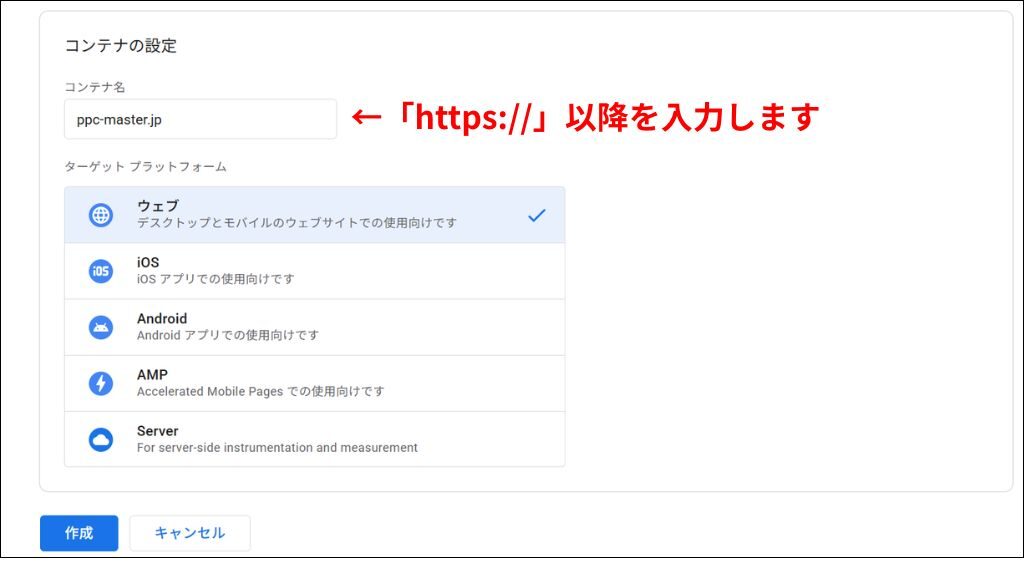Click the Android アプリでの使用向けです description
The image size is (1024, 565).
click(228, 335)
